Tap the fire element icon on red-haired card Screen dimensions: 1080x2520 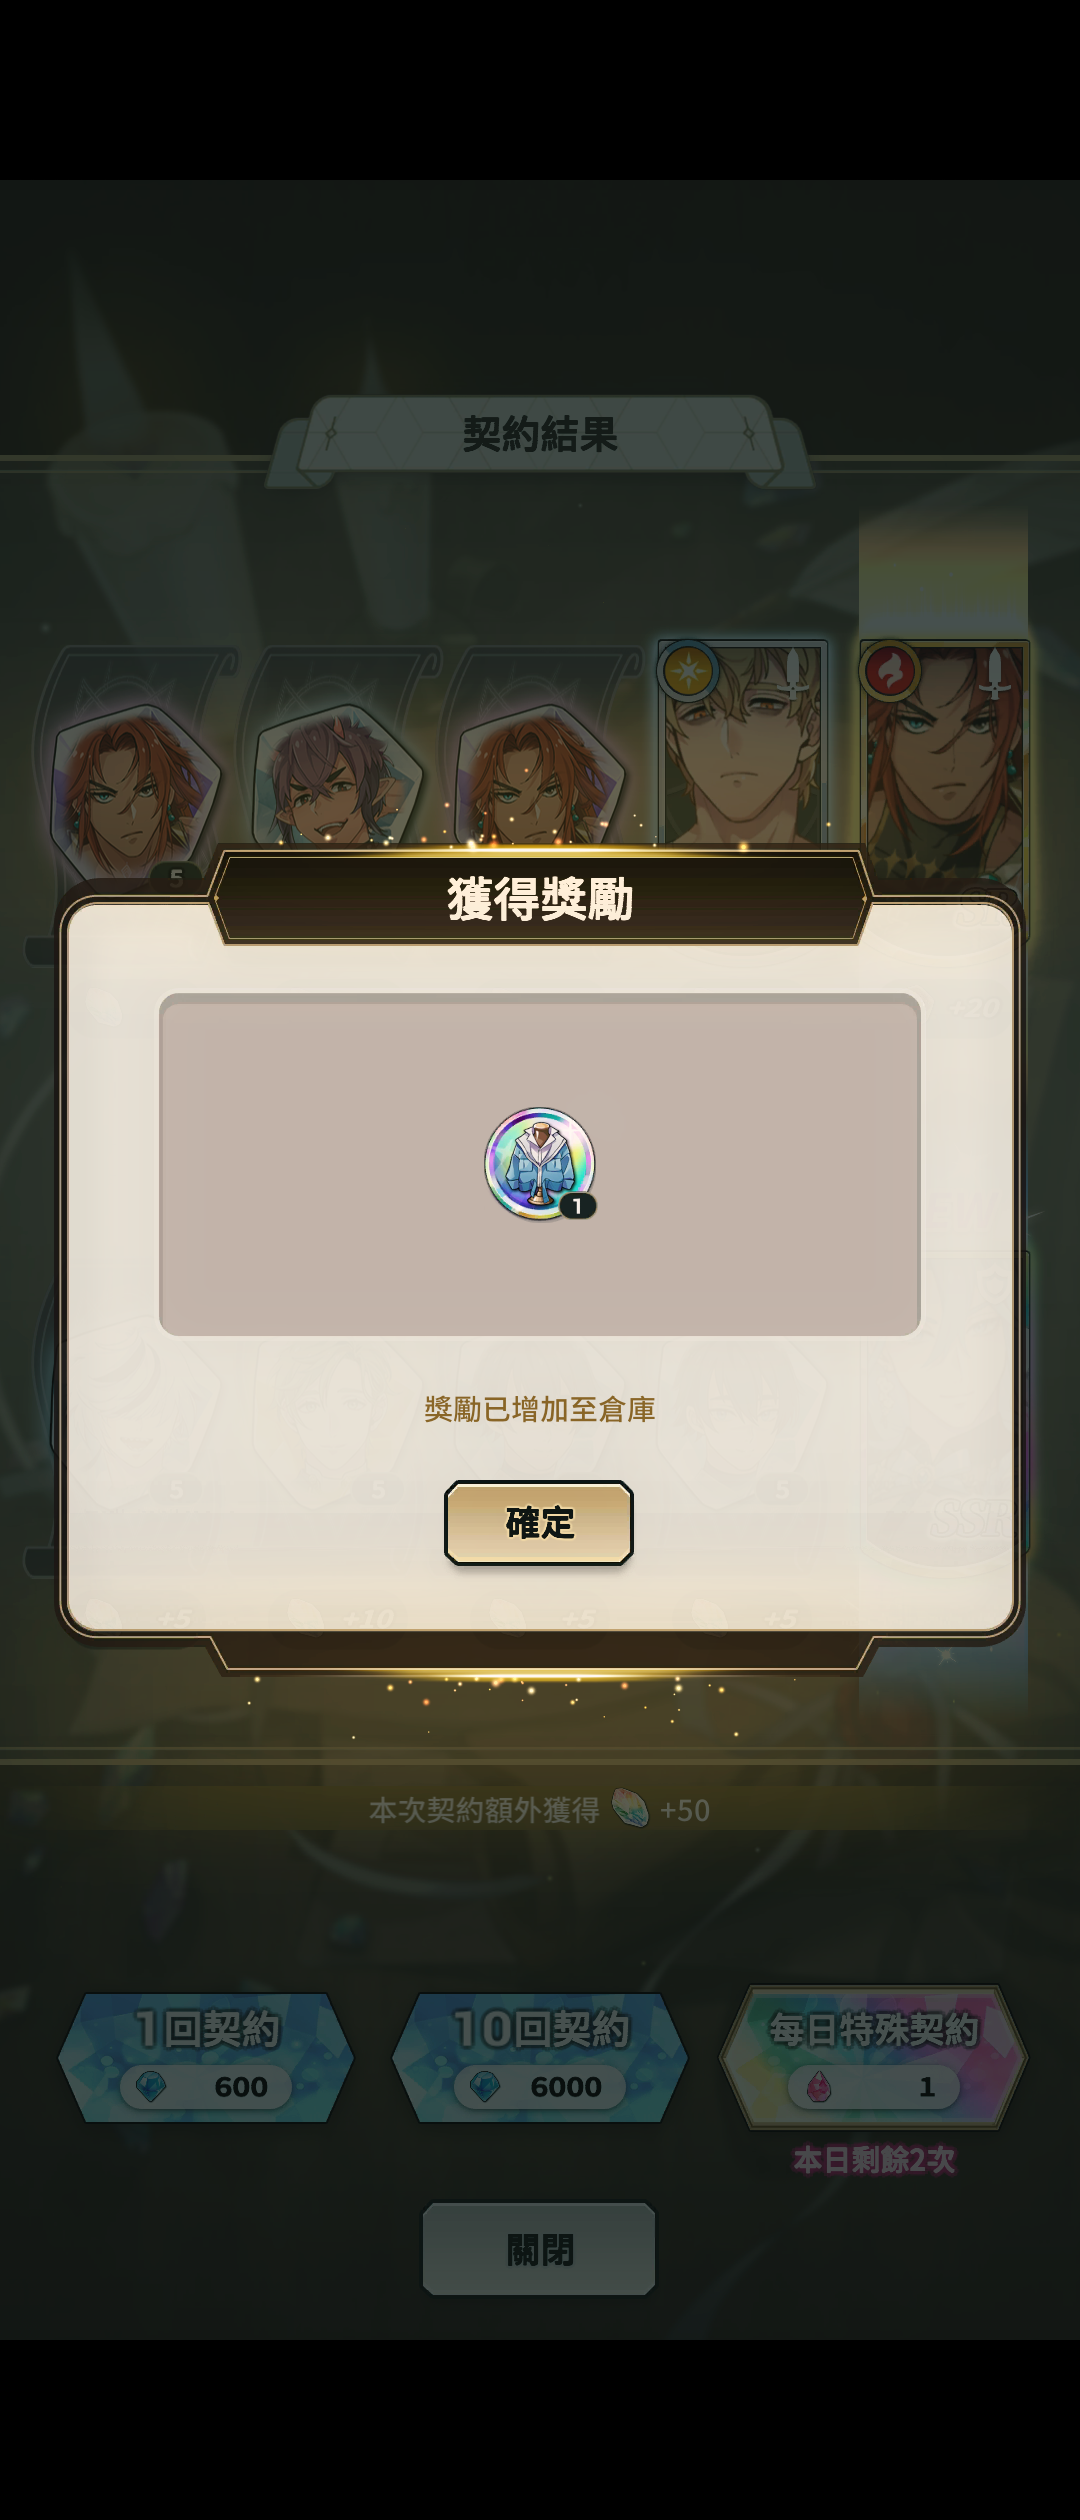[x=889, y=670]
